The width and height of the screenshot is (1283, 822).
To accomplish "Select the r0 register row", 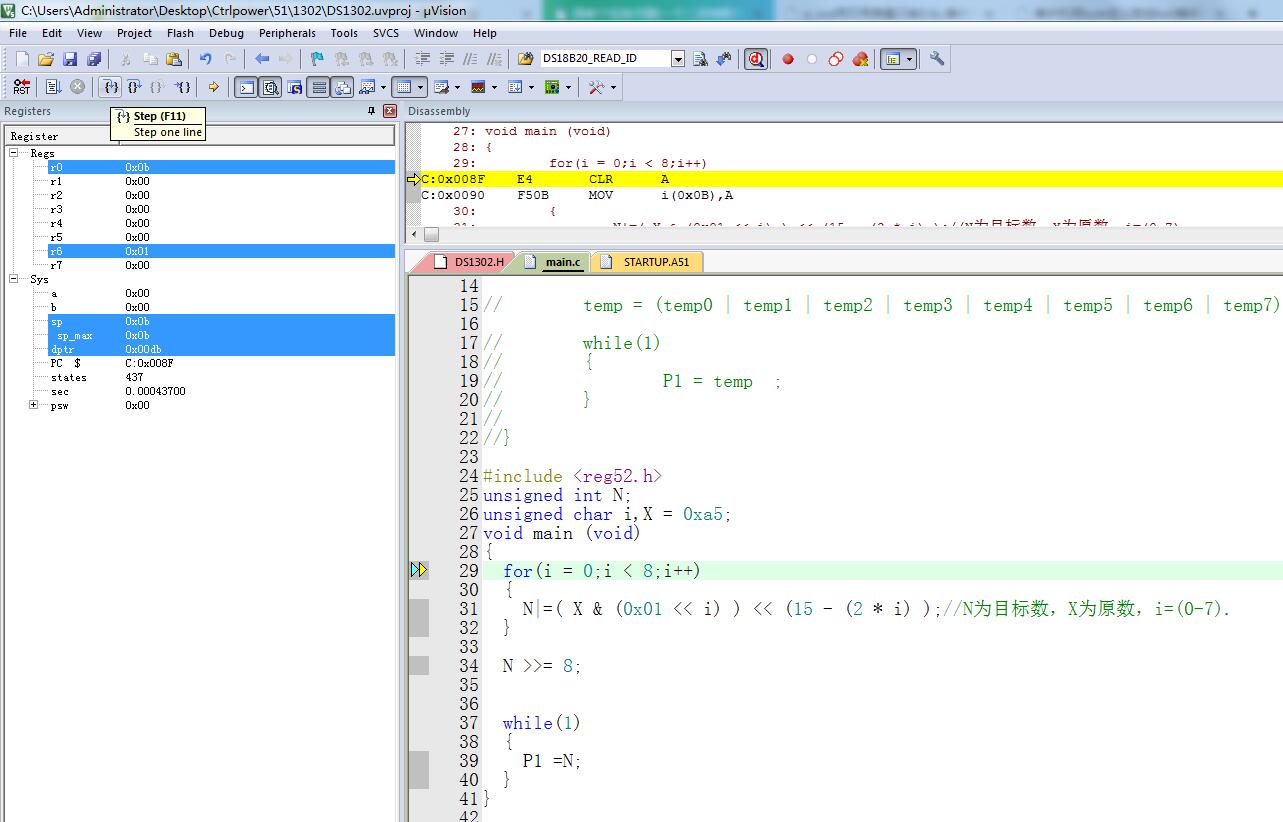I will pyautogui.click(x=221, y=167).
